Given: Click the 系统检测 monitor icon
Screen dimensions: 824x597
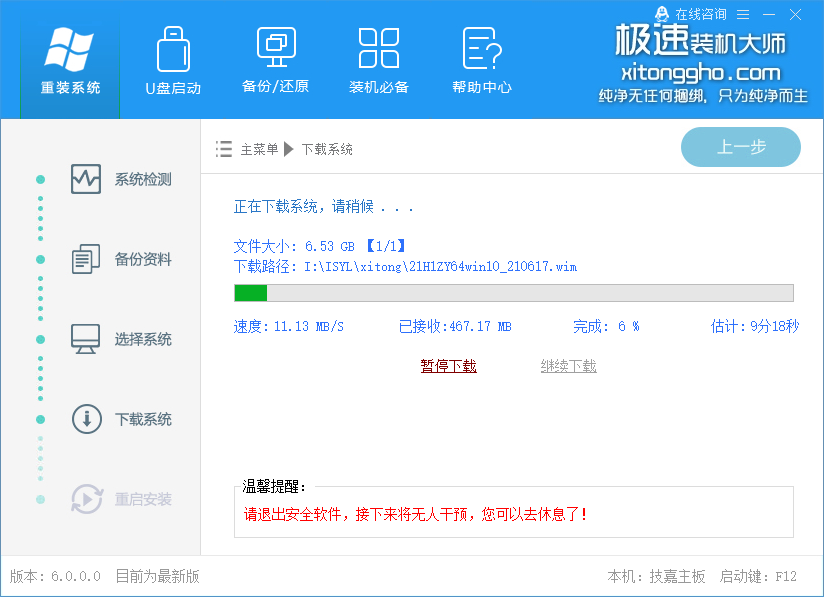Looking at the screenshot, I should [86, 179].
